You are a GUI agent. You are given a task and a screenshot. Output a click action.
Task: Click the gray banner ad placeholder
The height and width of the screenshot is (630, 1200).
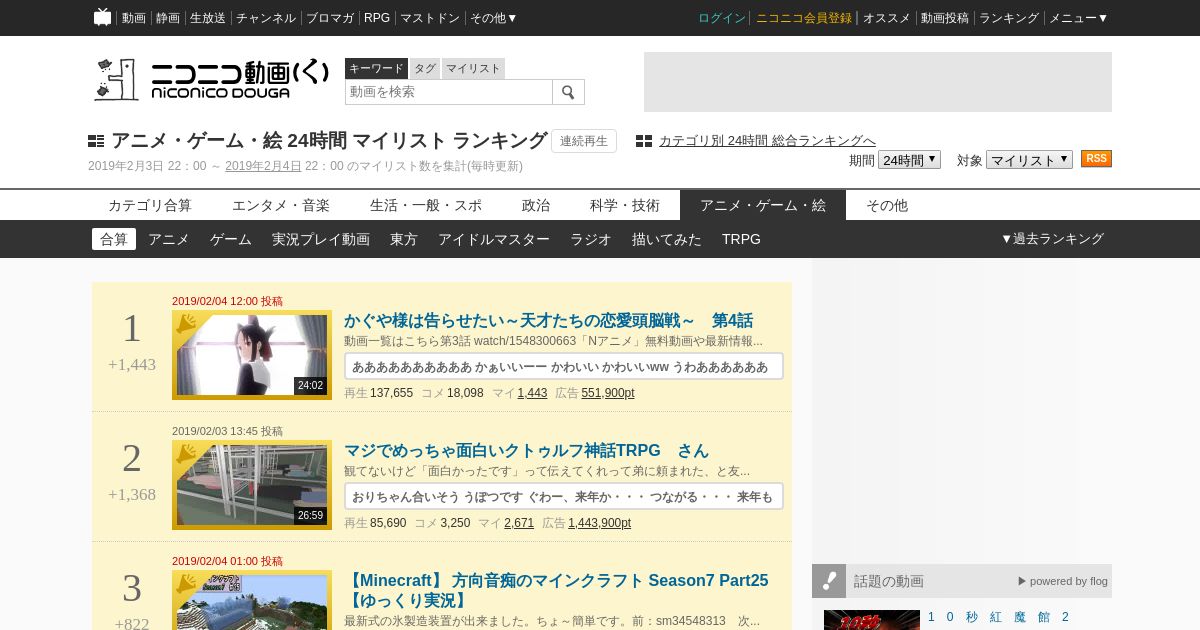878,82
